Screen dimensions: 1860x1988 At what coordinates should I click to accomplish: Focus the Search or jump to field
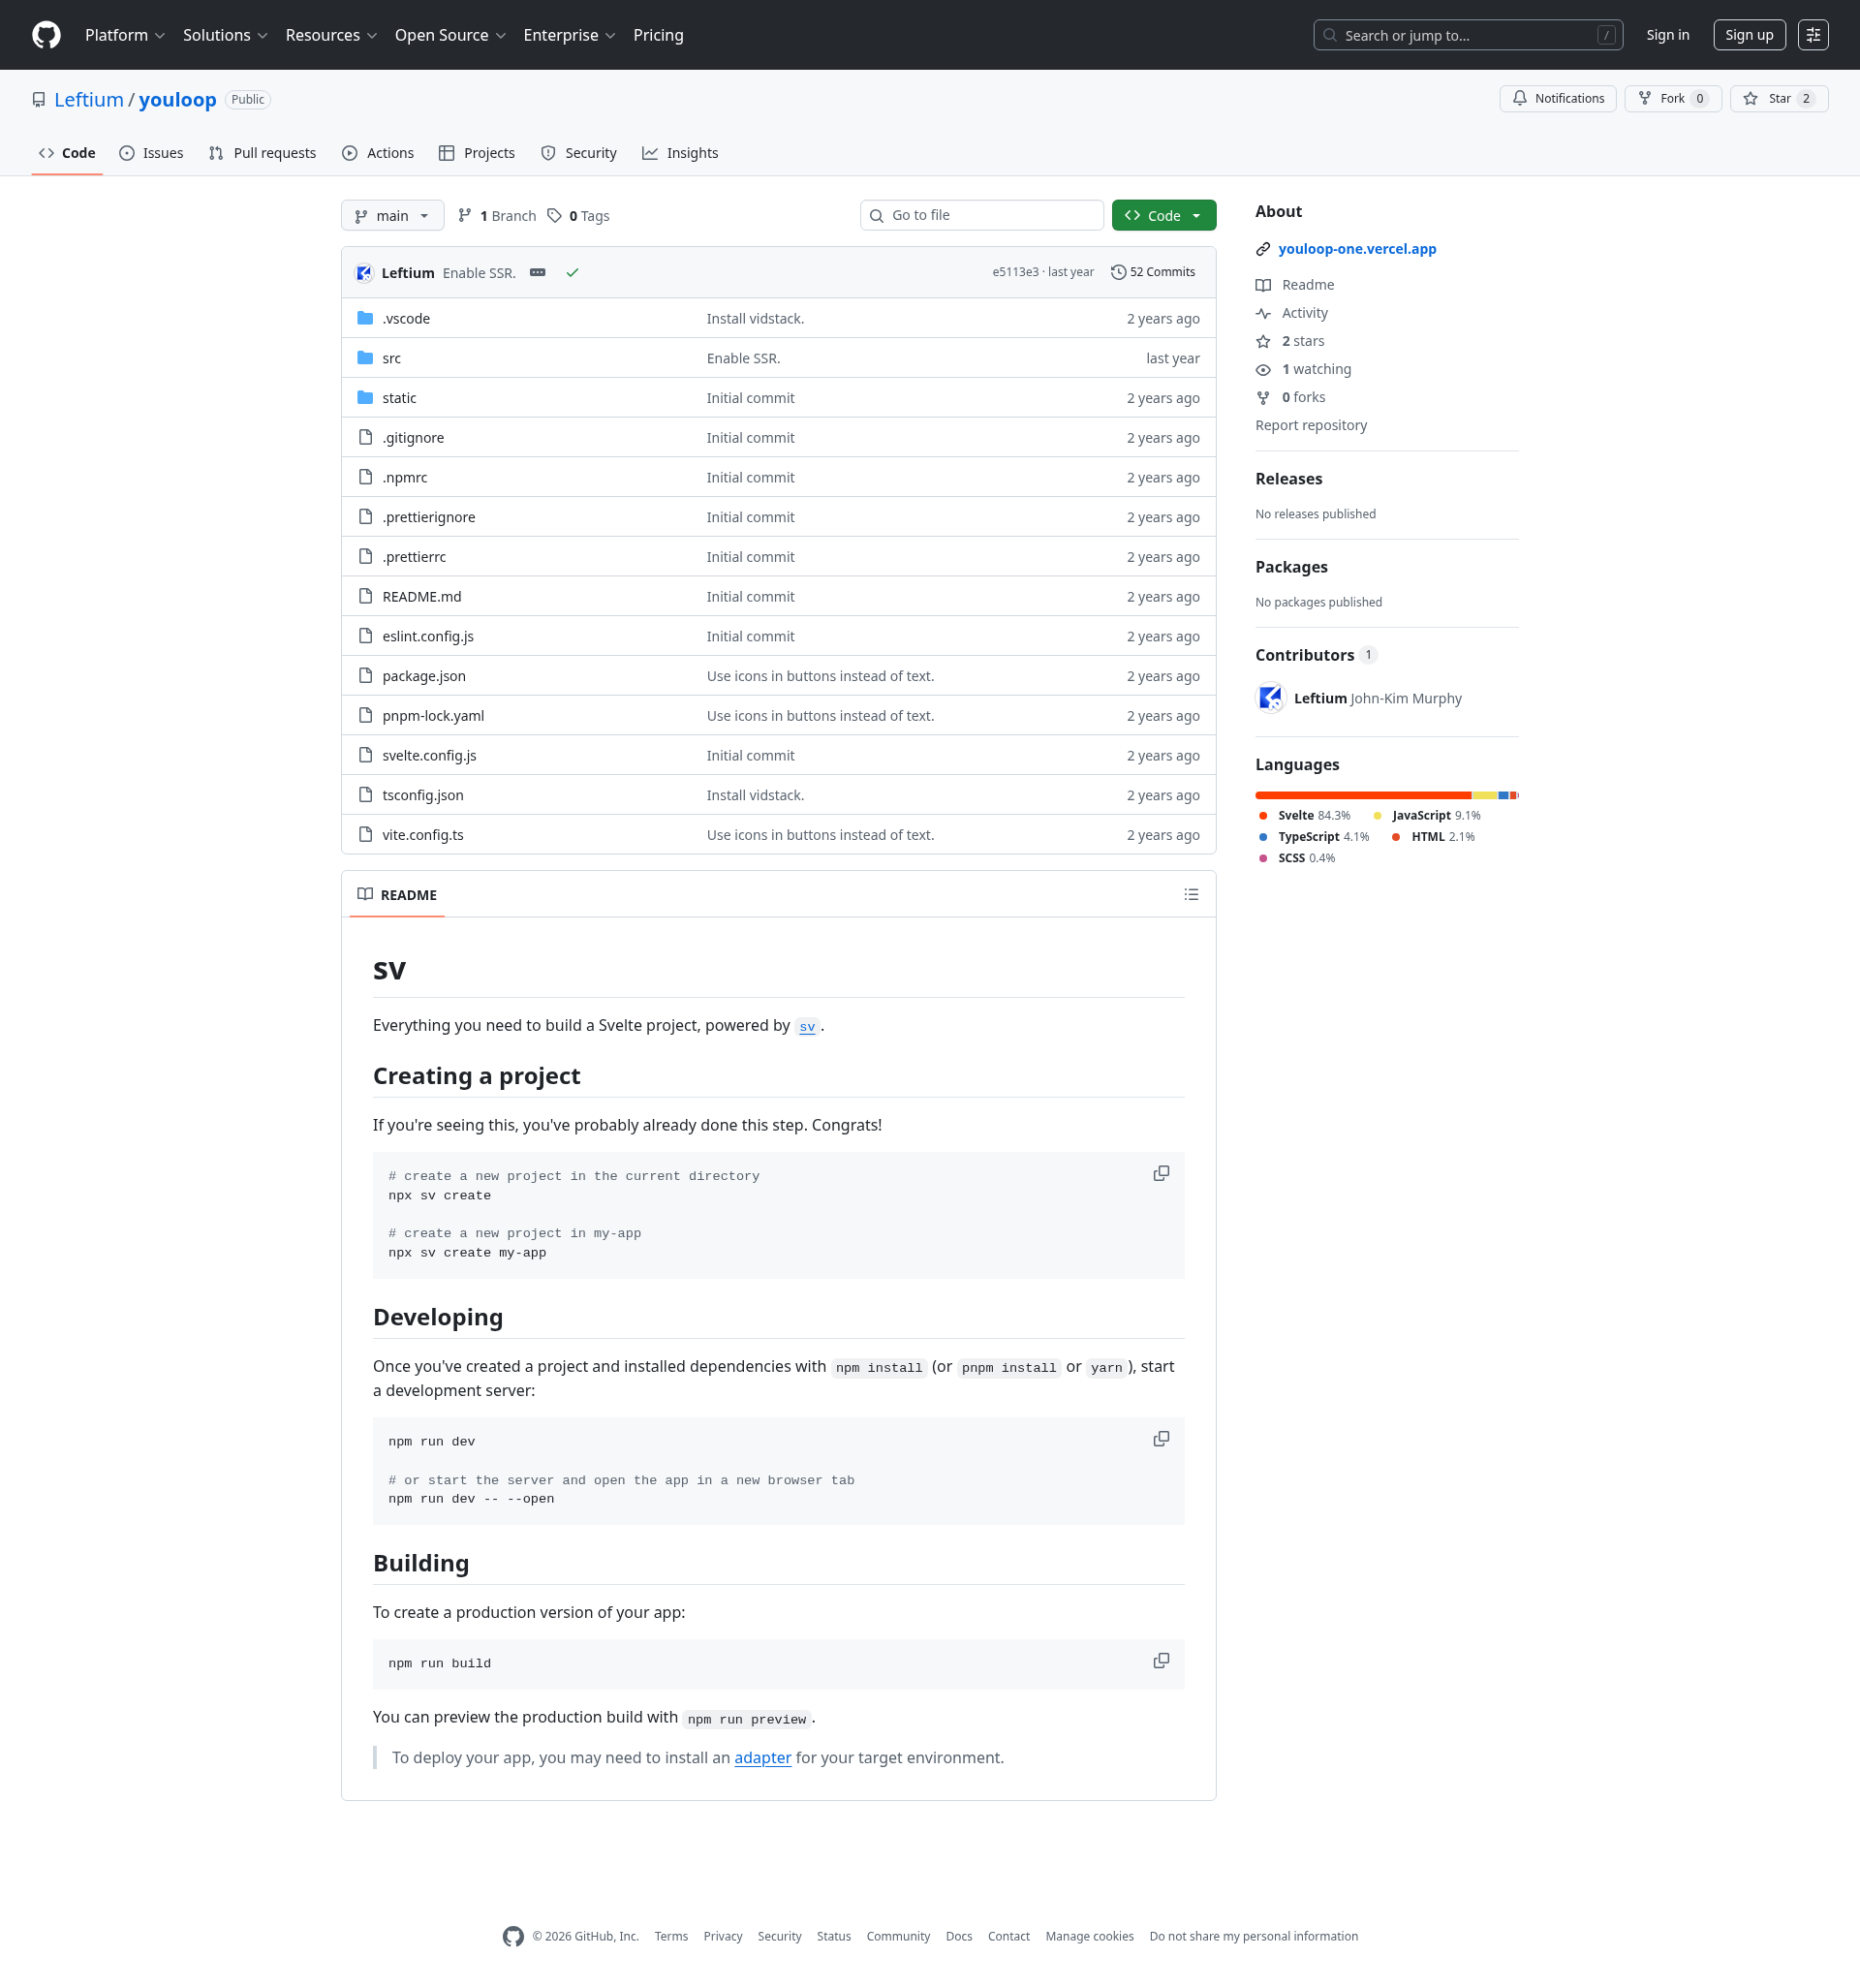click(1468, 35)
